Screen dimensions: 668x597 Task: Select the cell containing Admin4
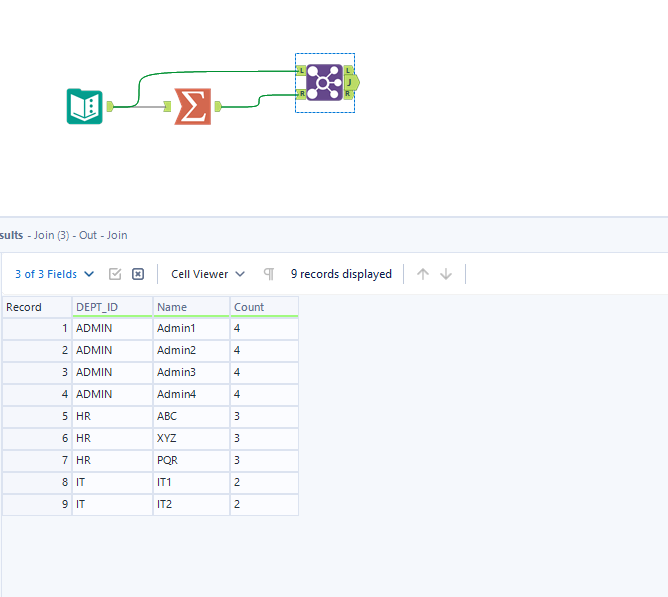pyautogui.click(x=191, y=395)
